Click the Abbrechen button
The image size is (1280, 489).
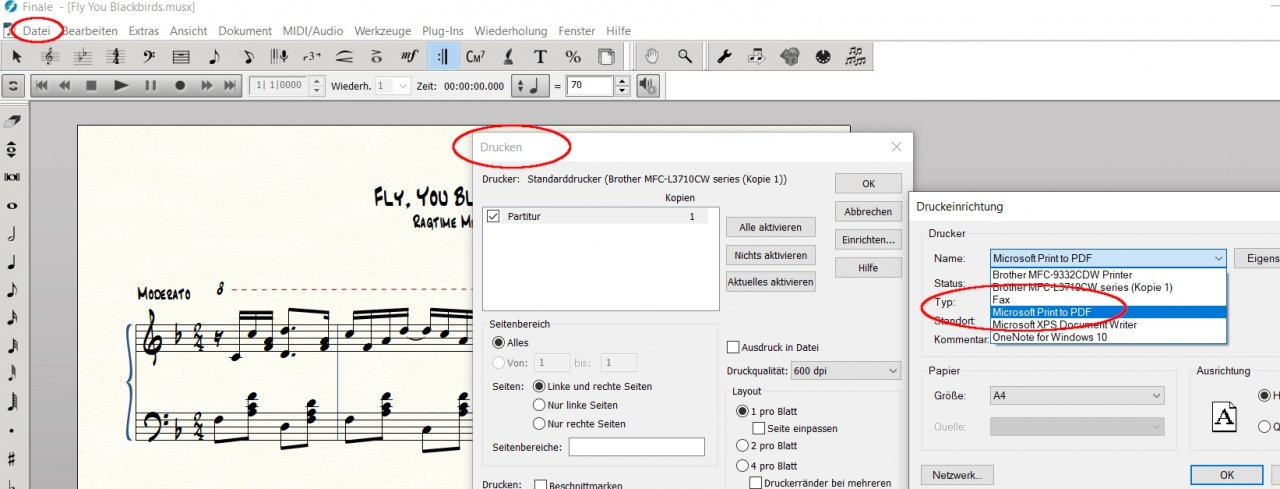(x=868, y=212)
